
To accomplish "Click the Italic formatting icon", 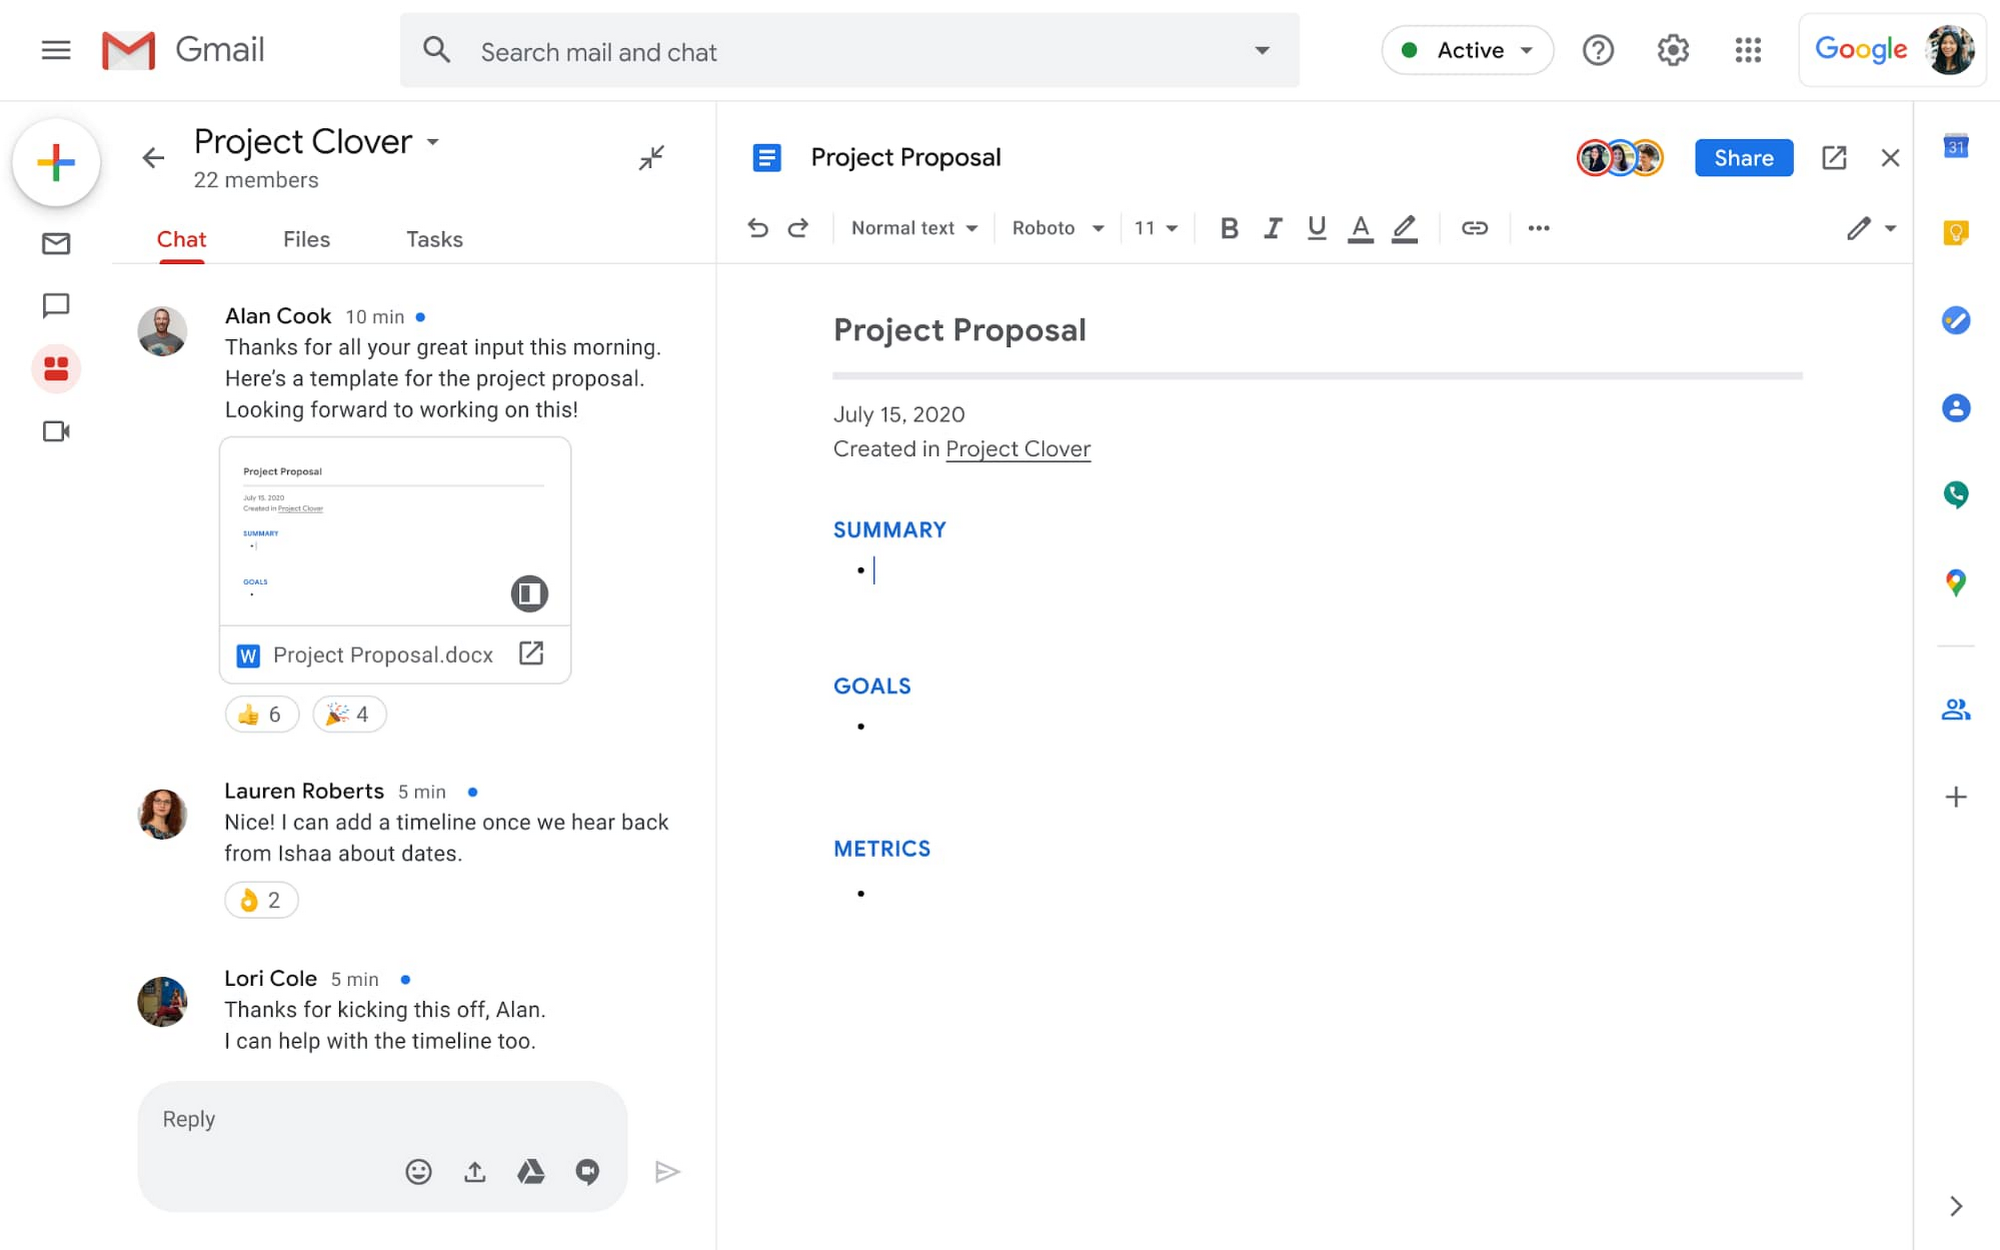I will coord(1271,228).
